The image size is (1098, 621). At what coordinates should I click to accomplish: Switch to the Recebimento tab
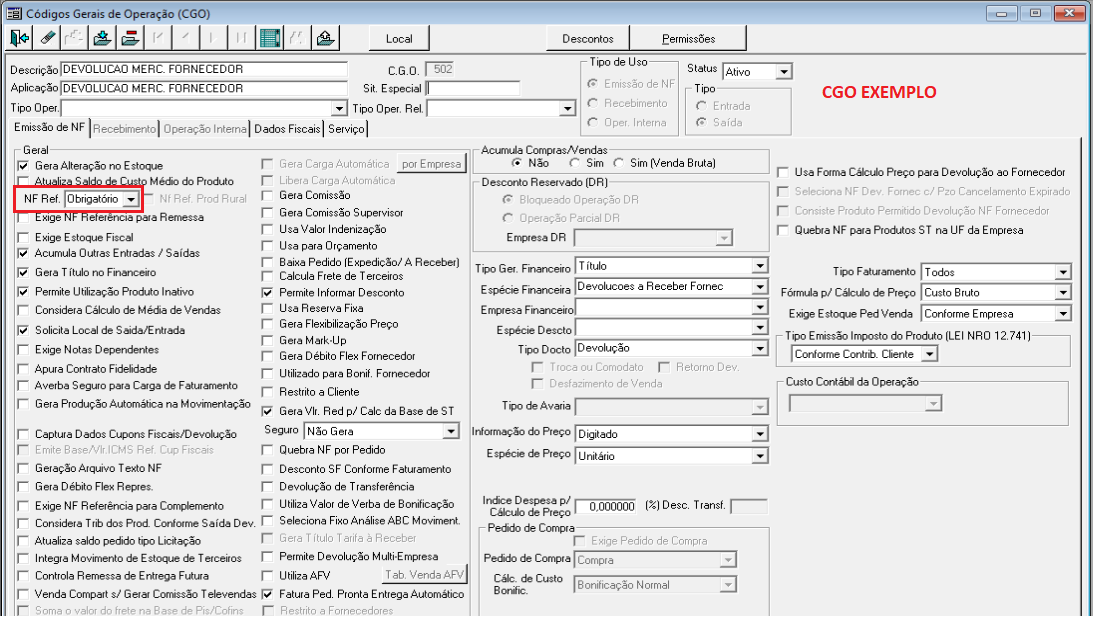(125, 129)
